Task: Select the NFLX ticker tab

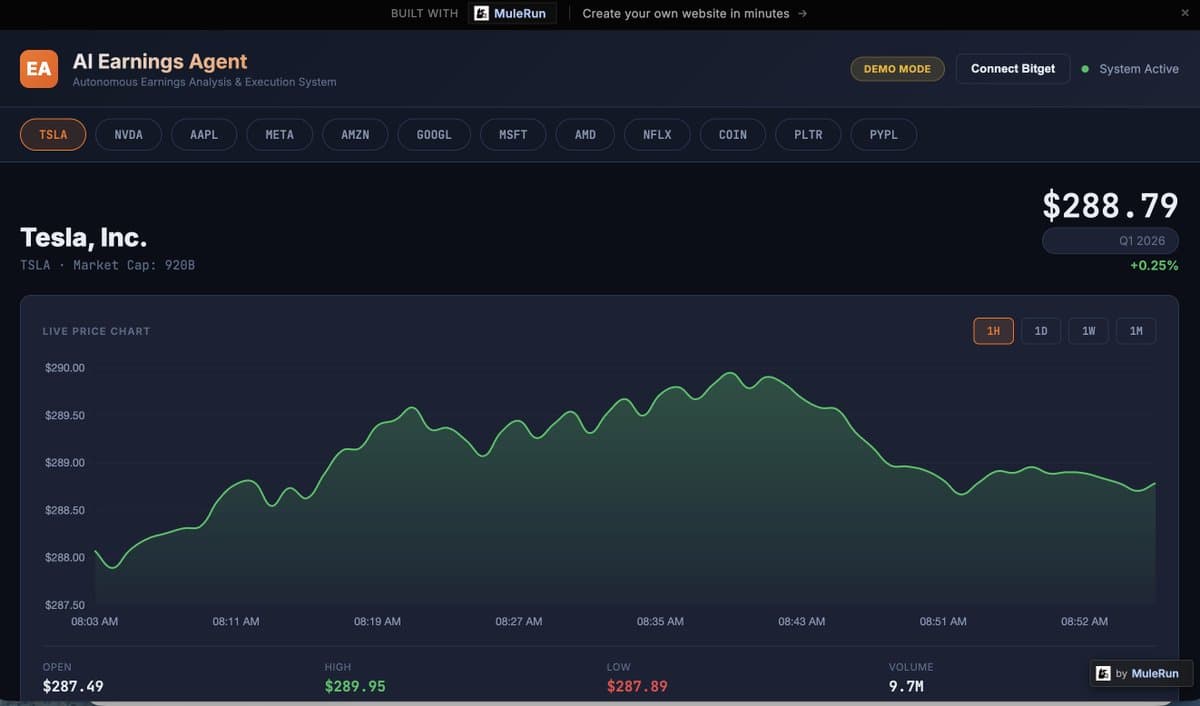Action: pos(657,135)
